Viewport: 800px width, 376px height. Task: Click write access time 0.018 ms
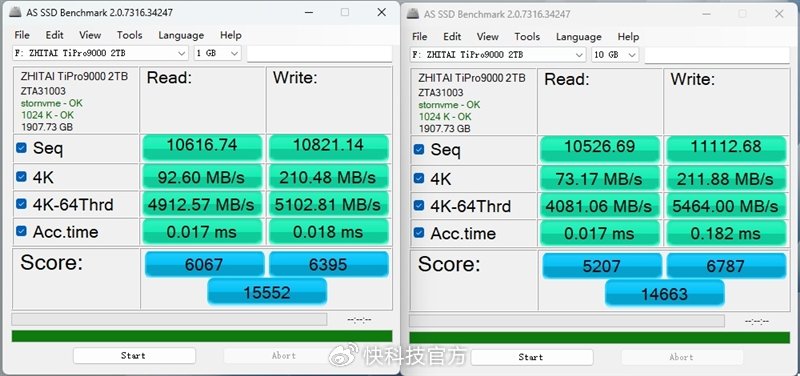(x=329, y=232)
